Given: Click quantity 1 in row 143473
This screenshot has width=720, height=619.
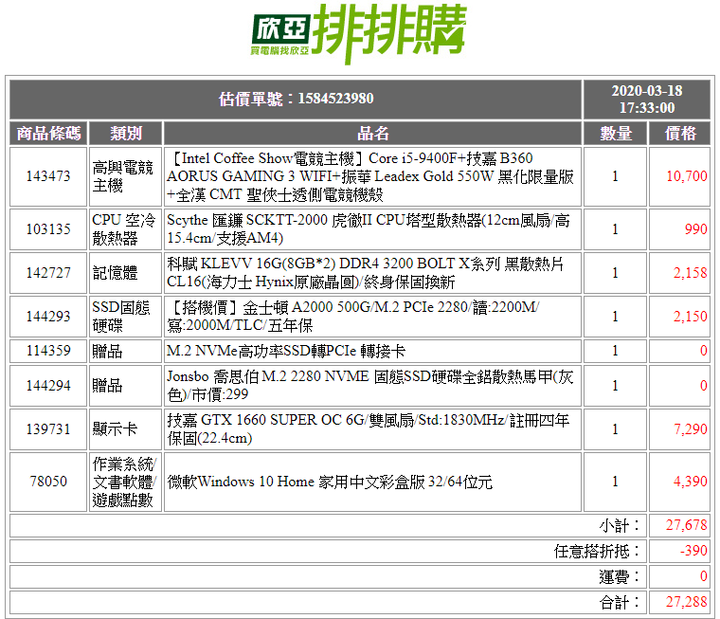Looking at the screenshot, I should (615, 176).
